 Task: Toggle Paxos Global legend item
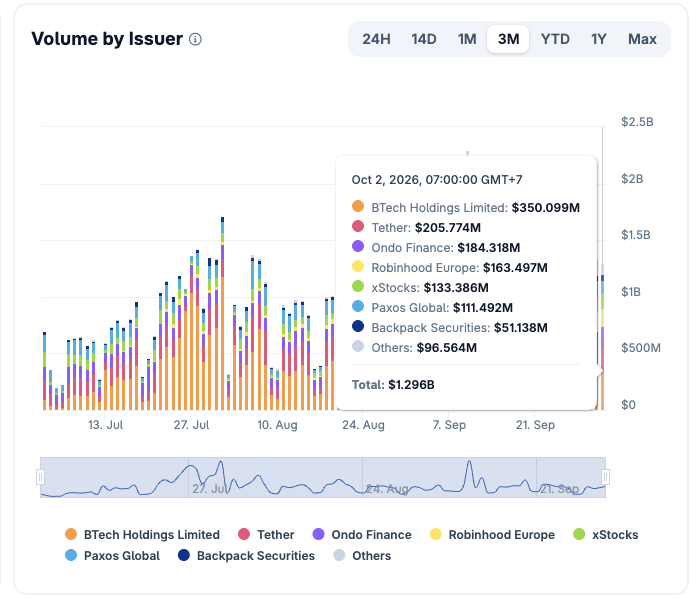[112, 556]
